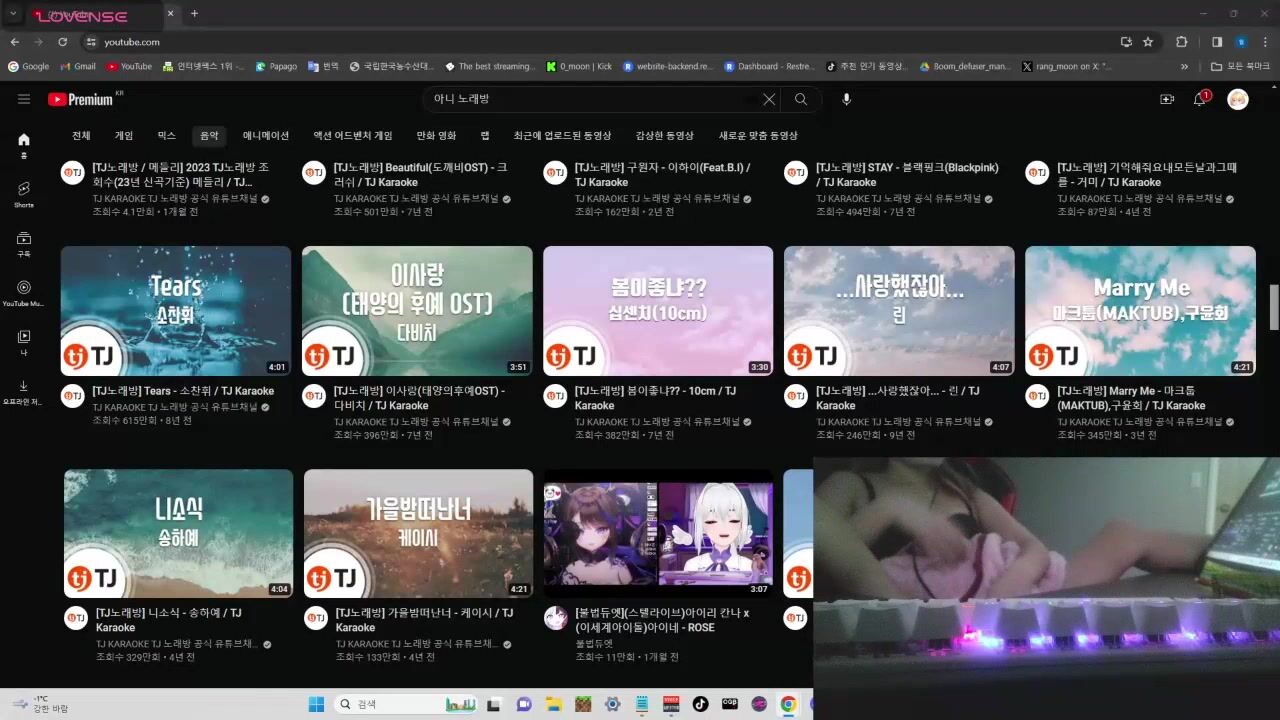Screen dimensions: 1280x720
Task: Click the 니소식 송하예 video title link
Action: coord(168,620)
